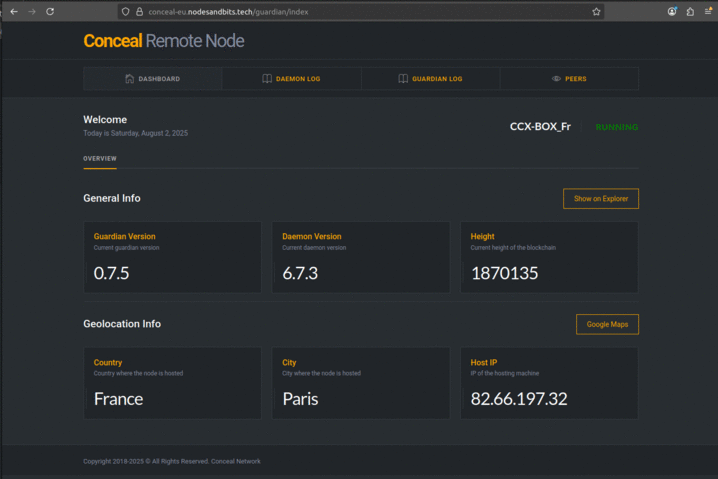
Task: Click the Show on Explorer button
Action: (600, 199)
